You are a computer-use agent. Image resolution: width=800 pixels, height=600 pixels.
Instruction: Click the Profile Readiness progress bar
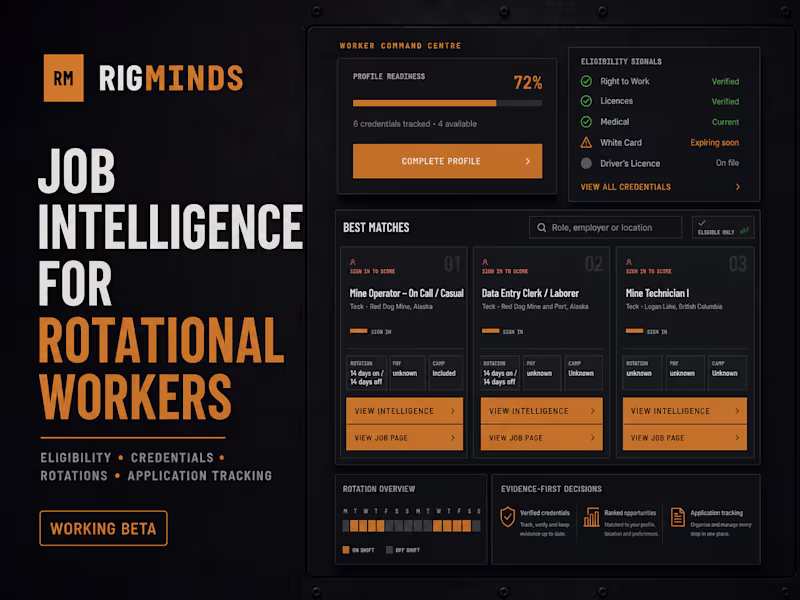(447, 103)
